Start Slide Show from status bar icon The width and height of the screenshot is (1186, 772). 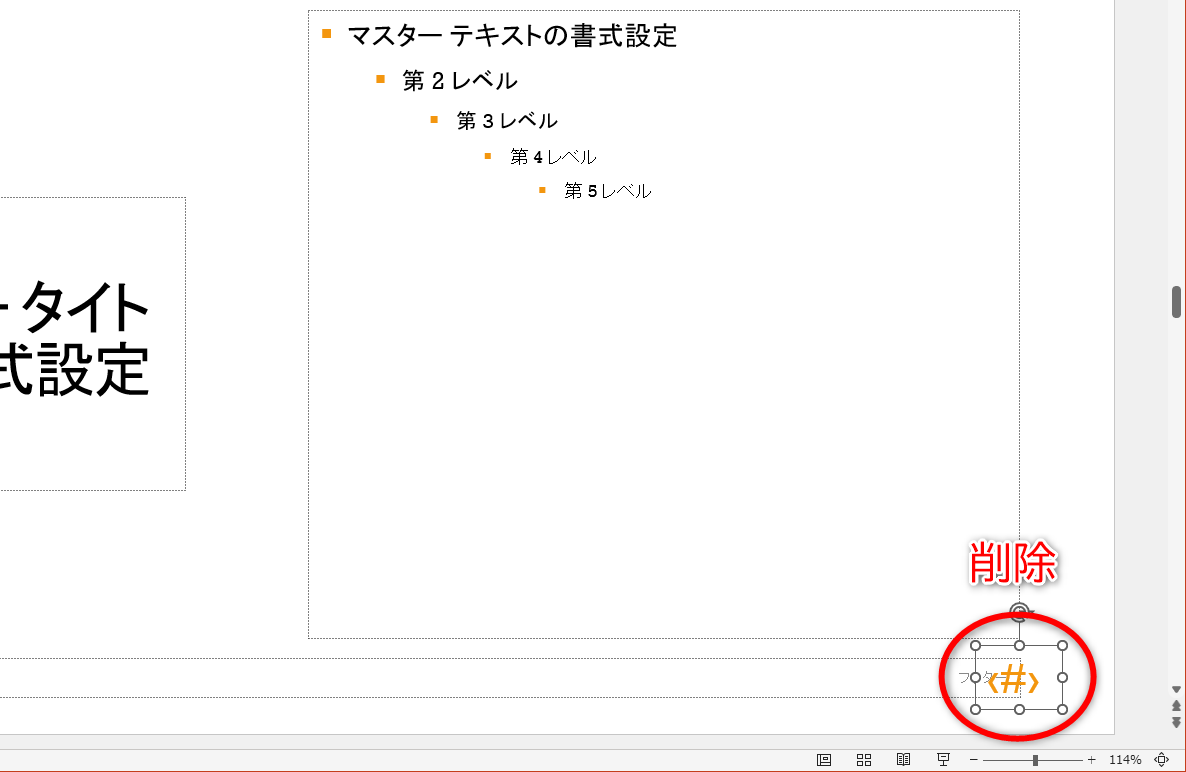943,760
